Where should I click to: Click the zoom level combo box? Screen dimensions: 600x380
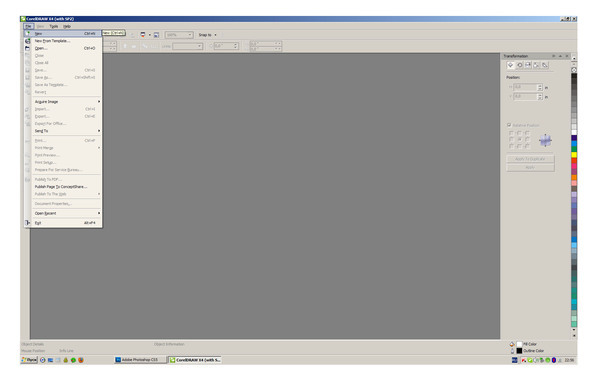tap(179, 35)
